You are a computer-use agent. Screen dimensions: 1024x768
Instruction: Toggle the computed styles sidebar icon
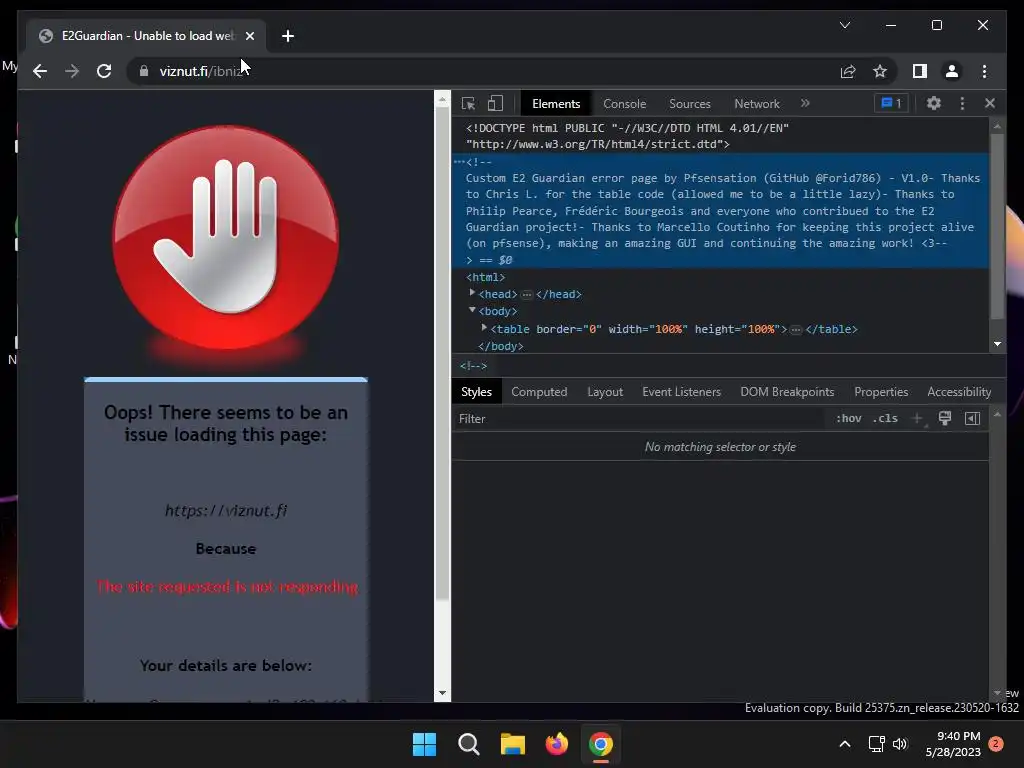click(x=972, y=419)
